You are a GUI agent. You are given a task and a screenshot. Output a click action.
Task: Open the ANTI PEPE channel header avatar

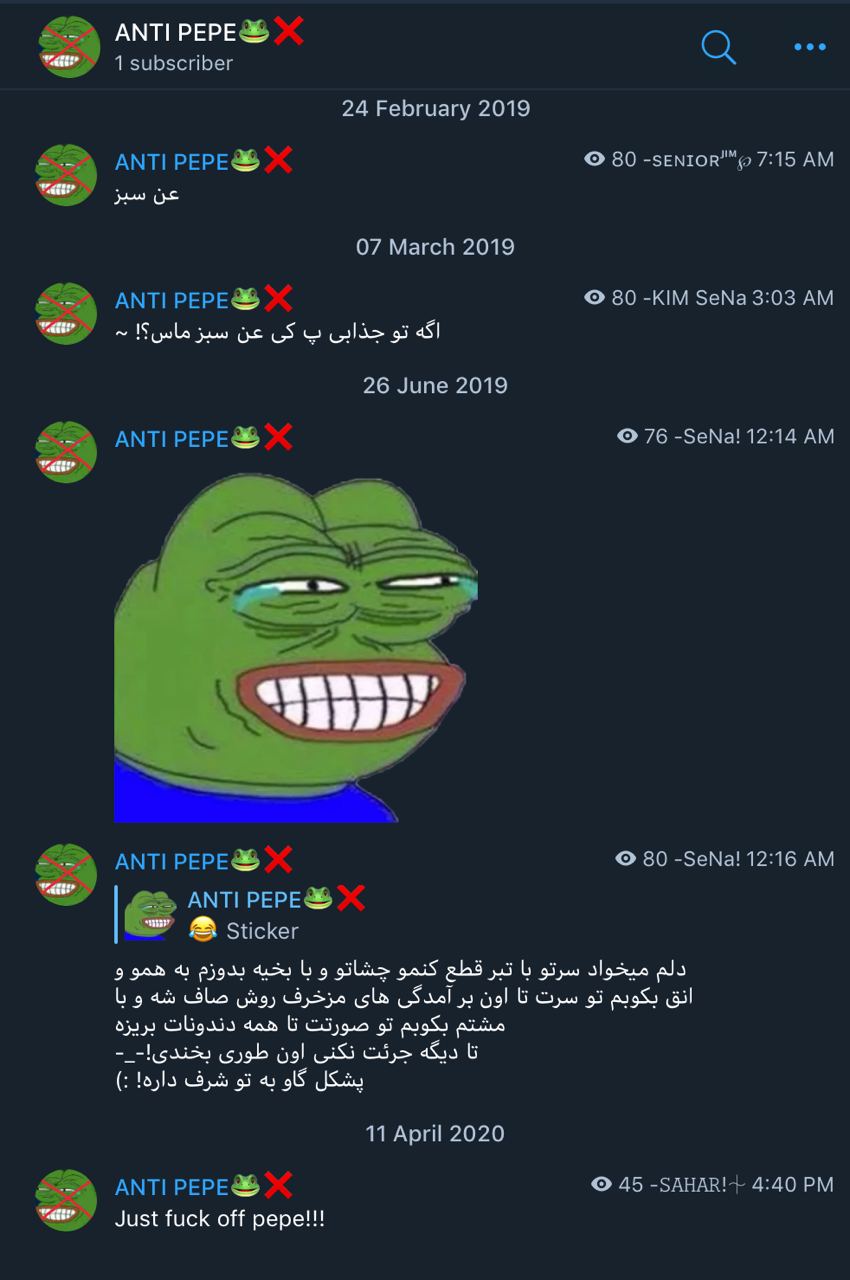coord(67,47)
